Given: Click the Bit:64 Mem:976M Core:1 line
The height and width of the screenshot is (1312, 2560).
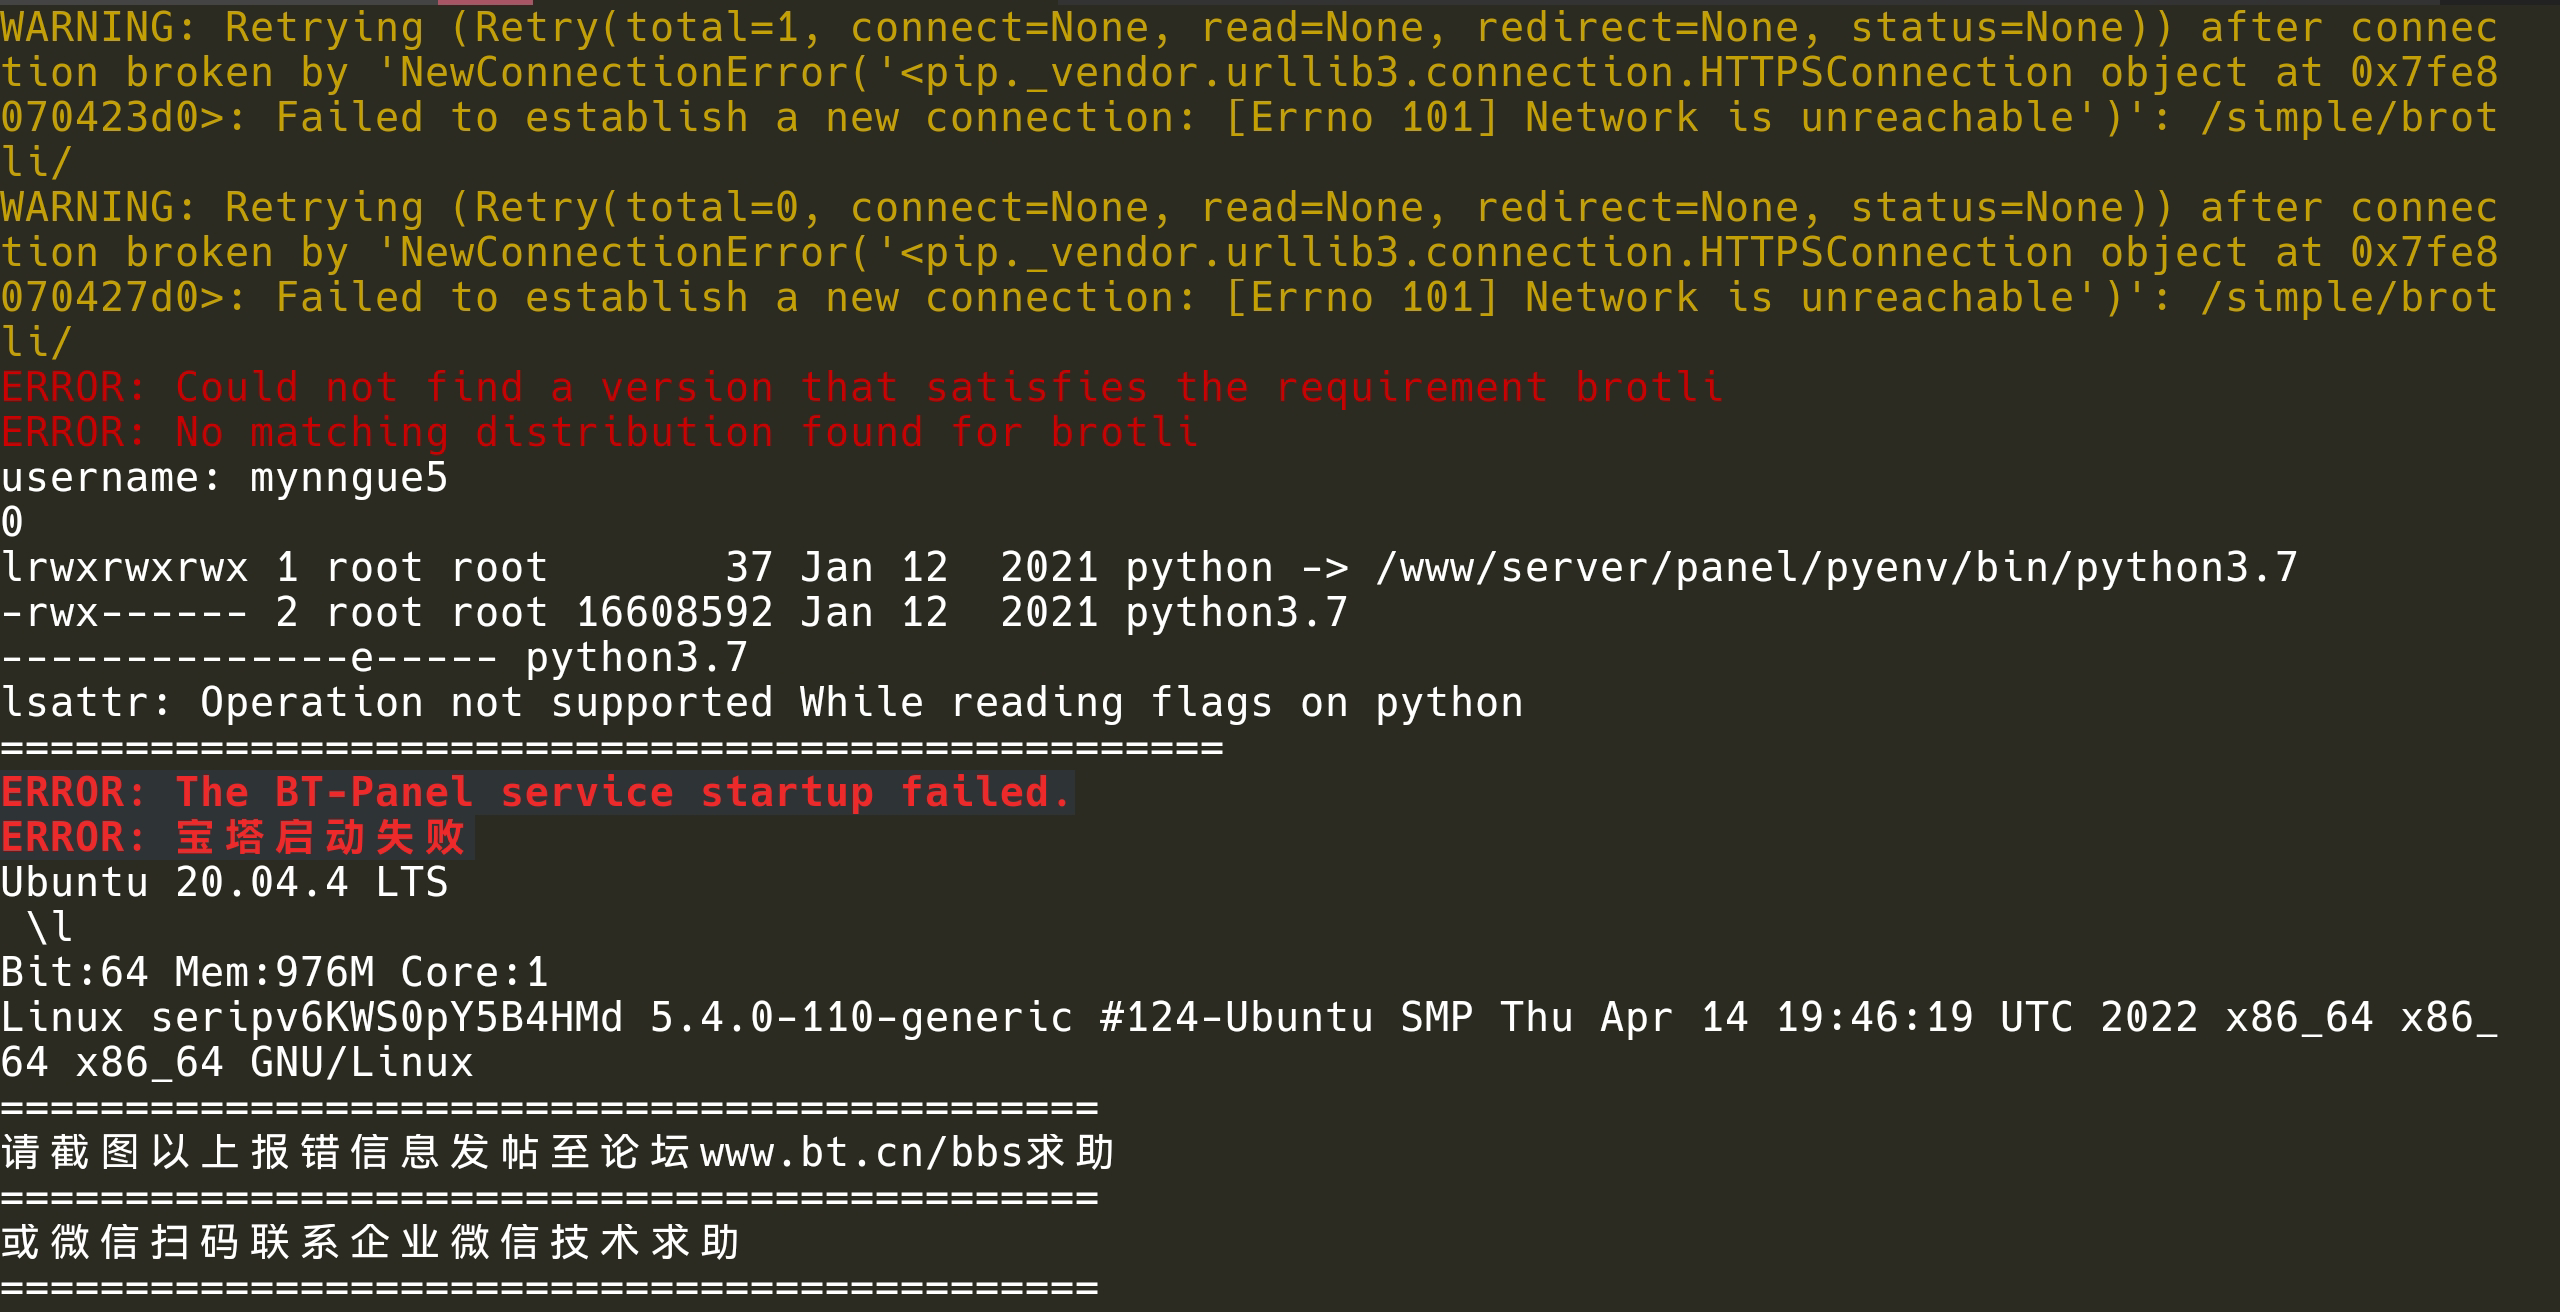Looking at the screenshot, I should tap(275, 973).
